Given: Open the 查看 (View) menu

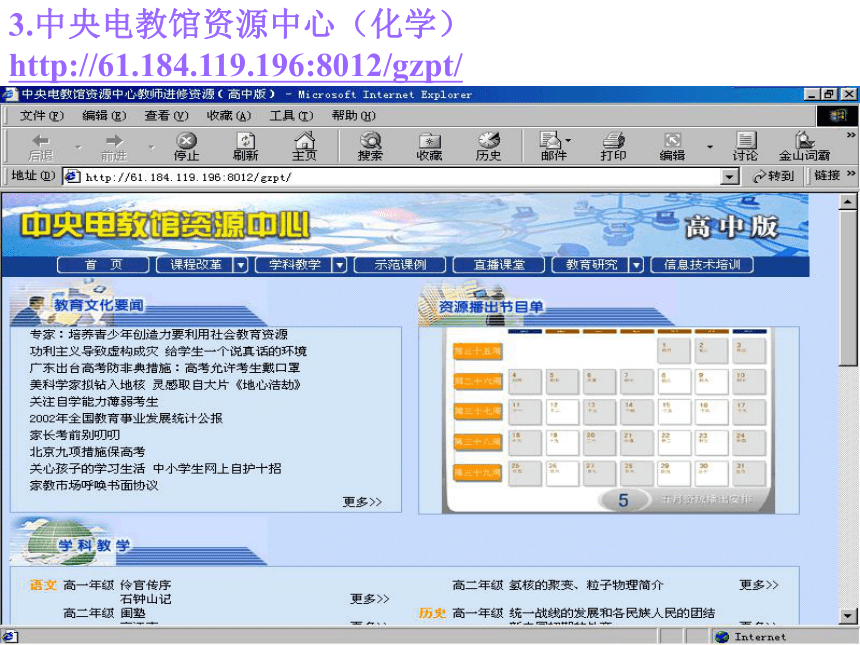Looking at the screenshot, I should click(166, 116).
